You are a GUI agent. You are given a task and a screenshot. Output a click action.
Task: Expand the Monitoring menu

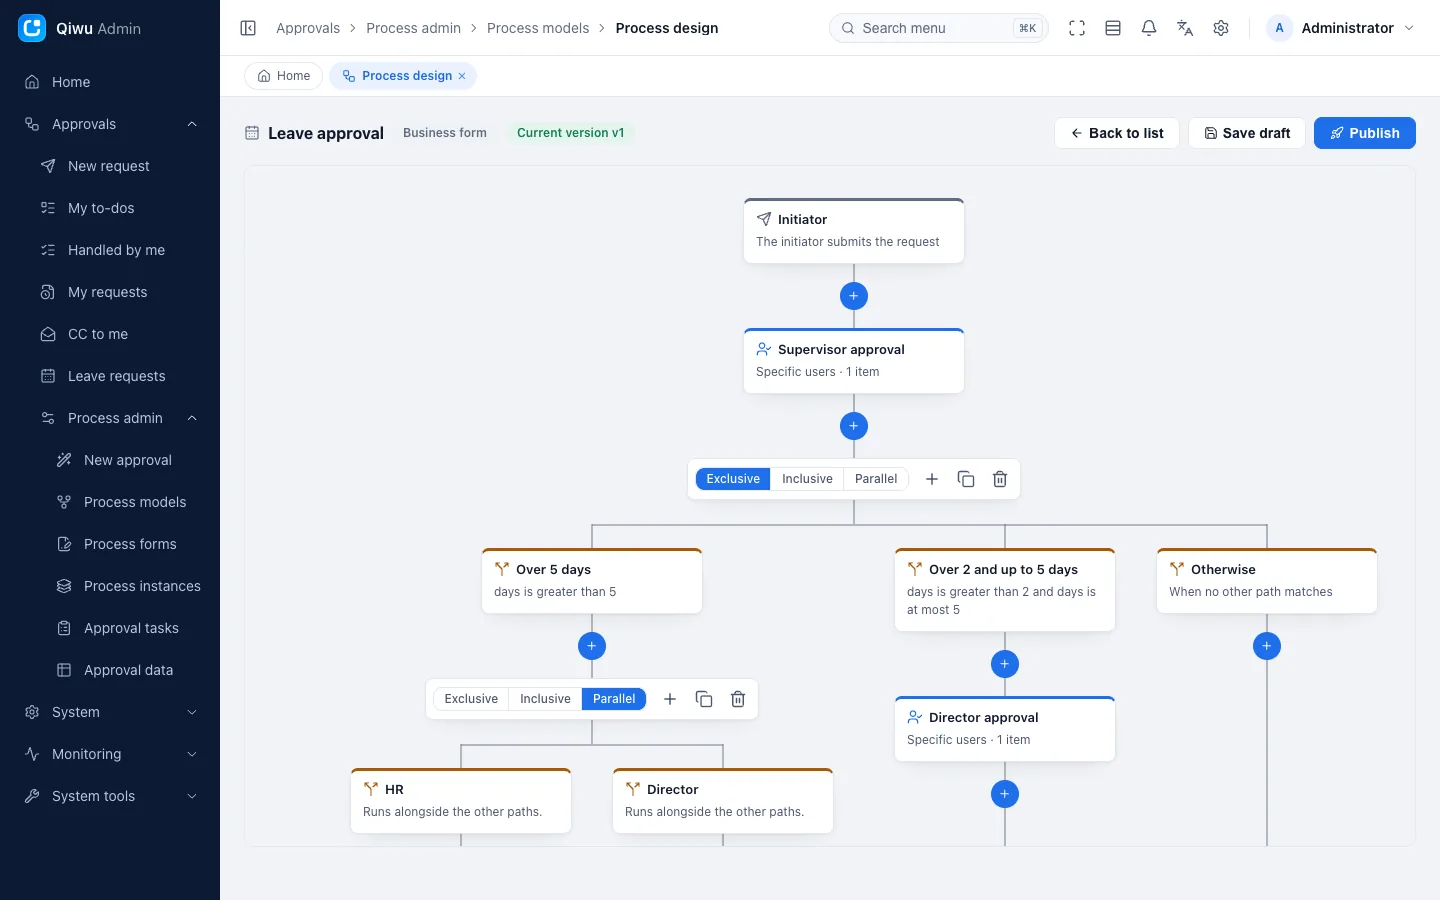pos(110,754)
